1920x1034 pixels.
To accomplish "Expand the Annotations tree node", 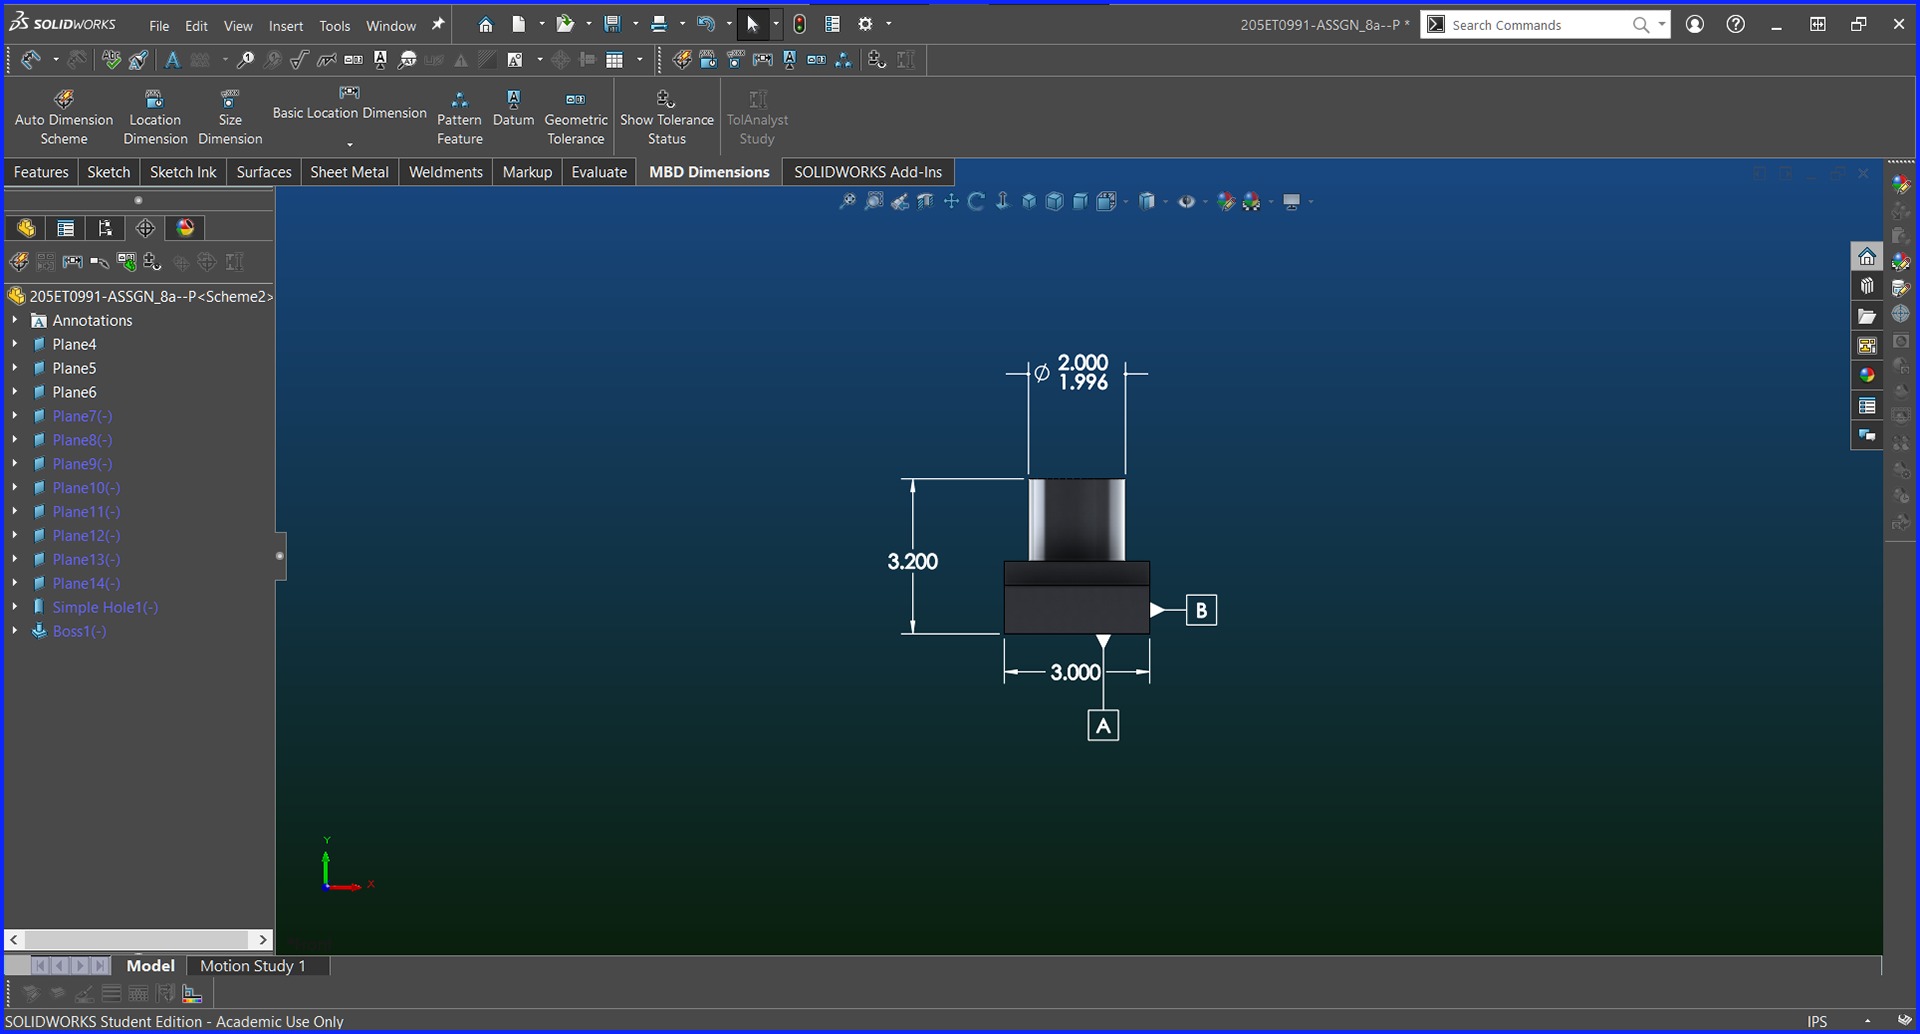I will point(15,320).
